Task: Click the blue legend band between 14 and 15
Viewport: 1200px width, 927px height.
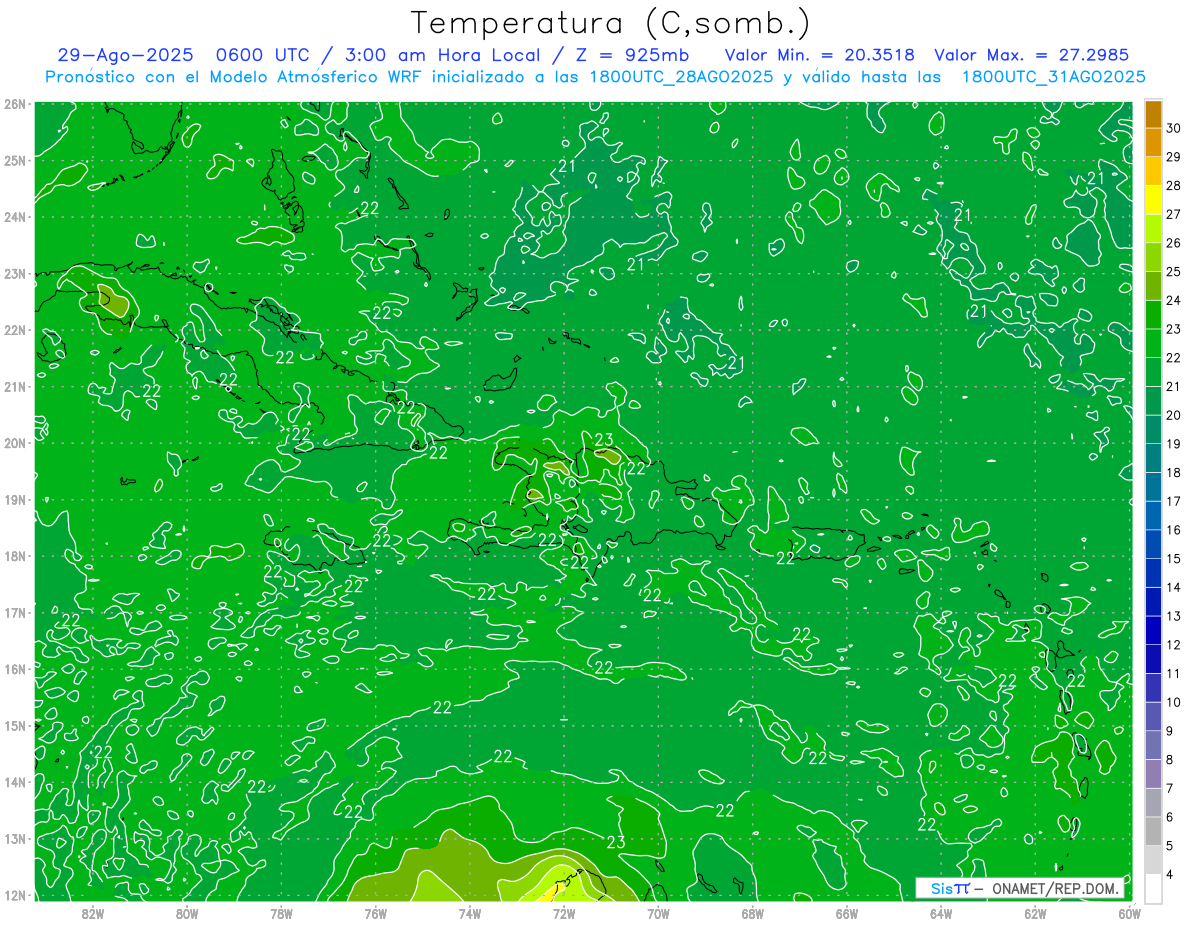Action: [1153, 573]
